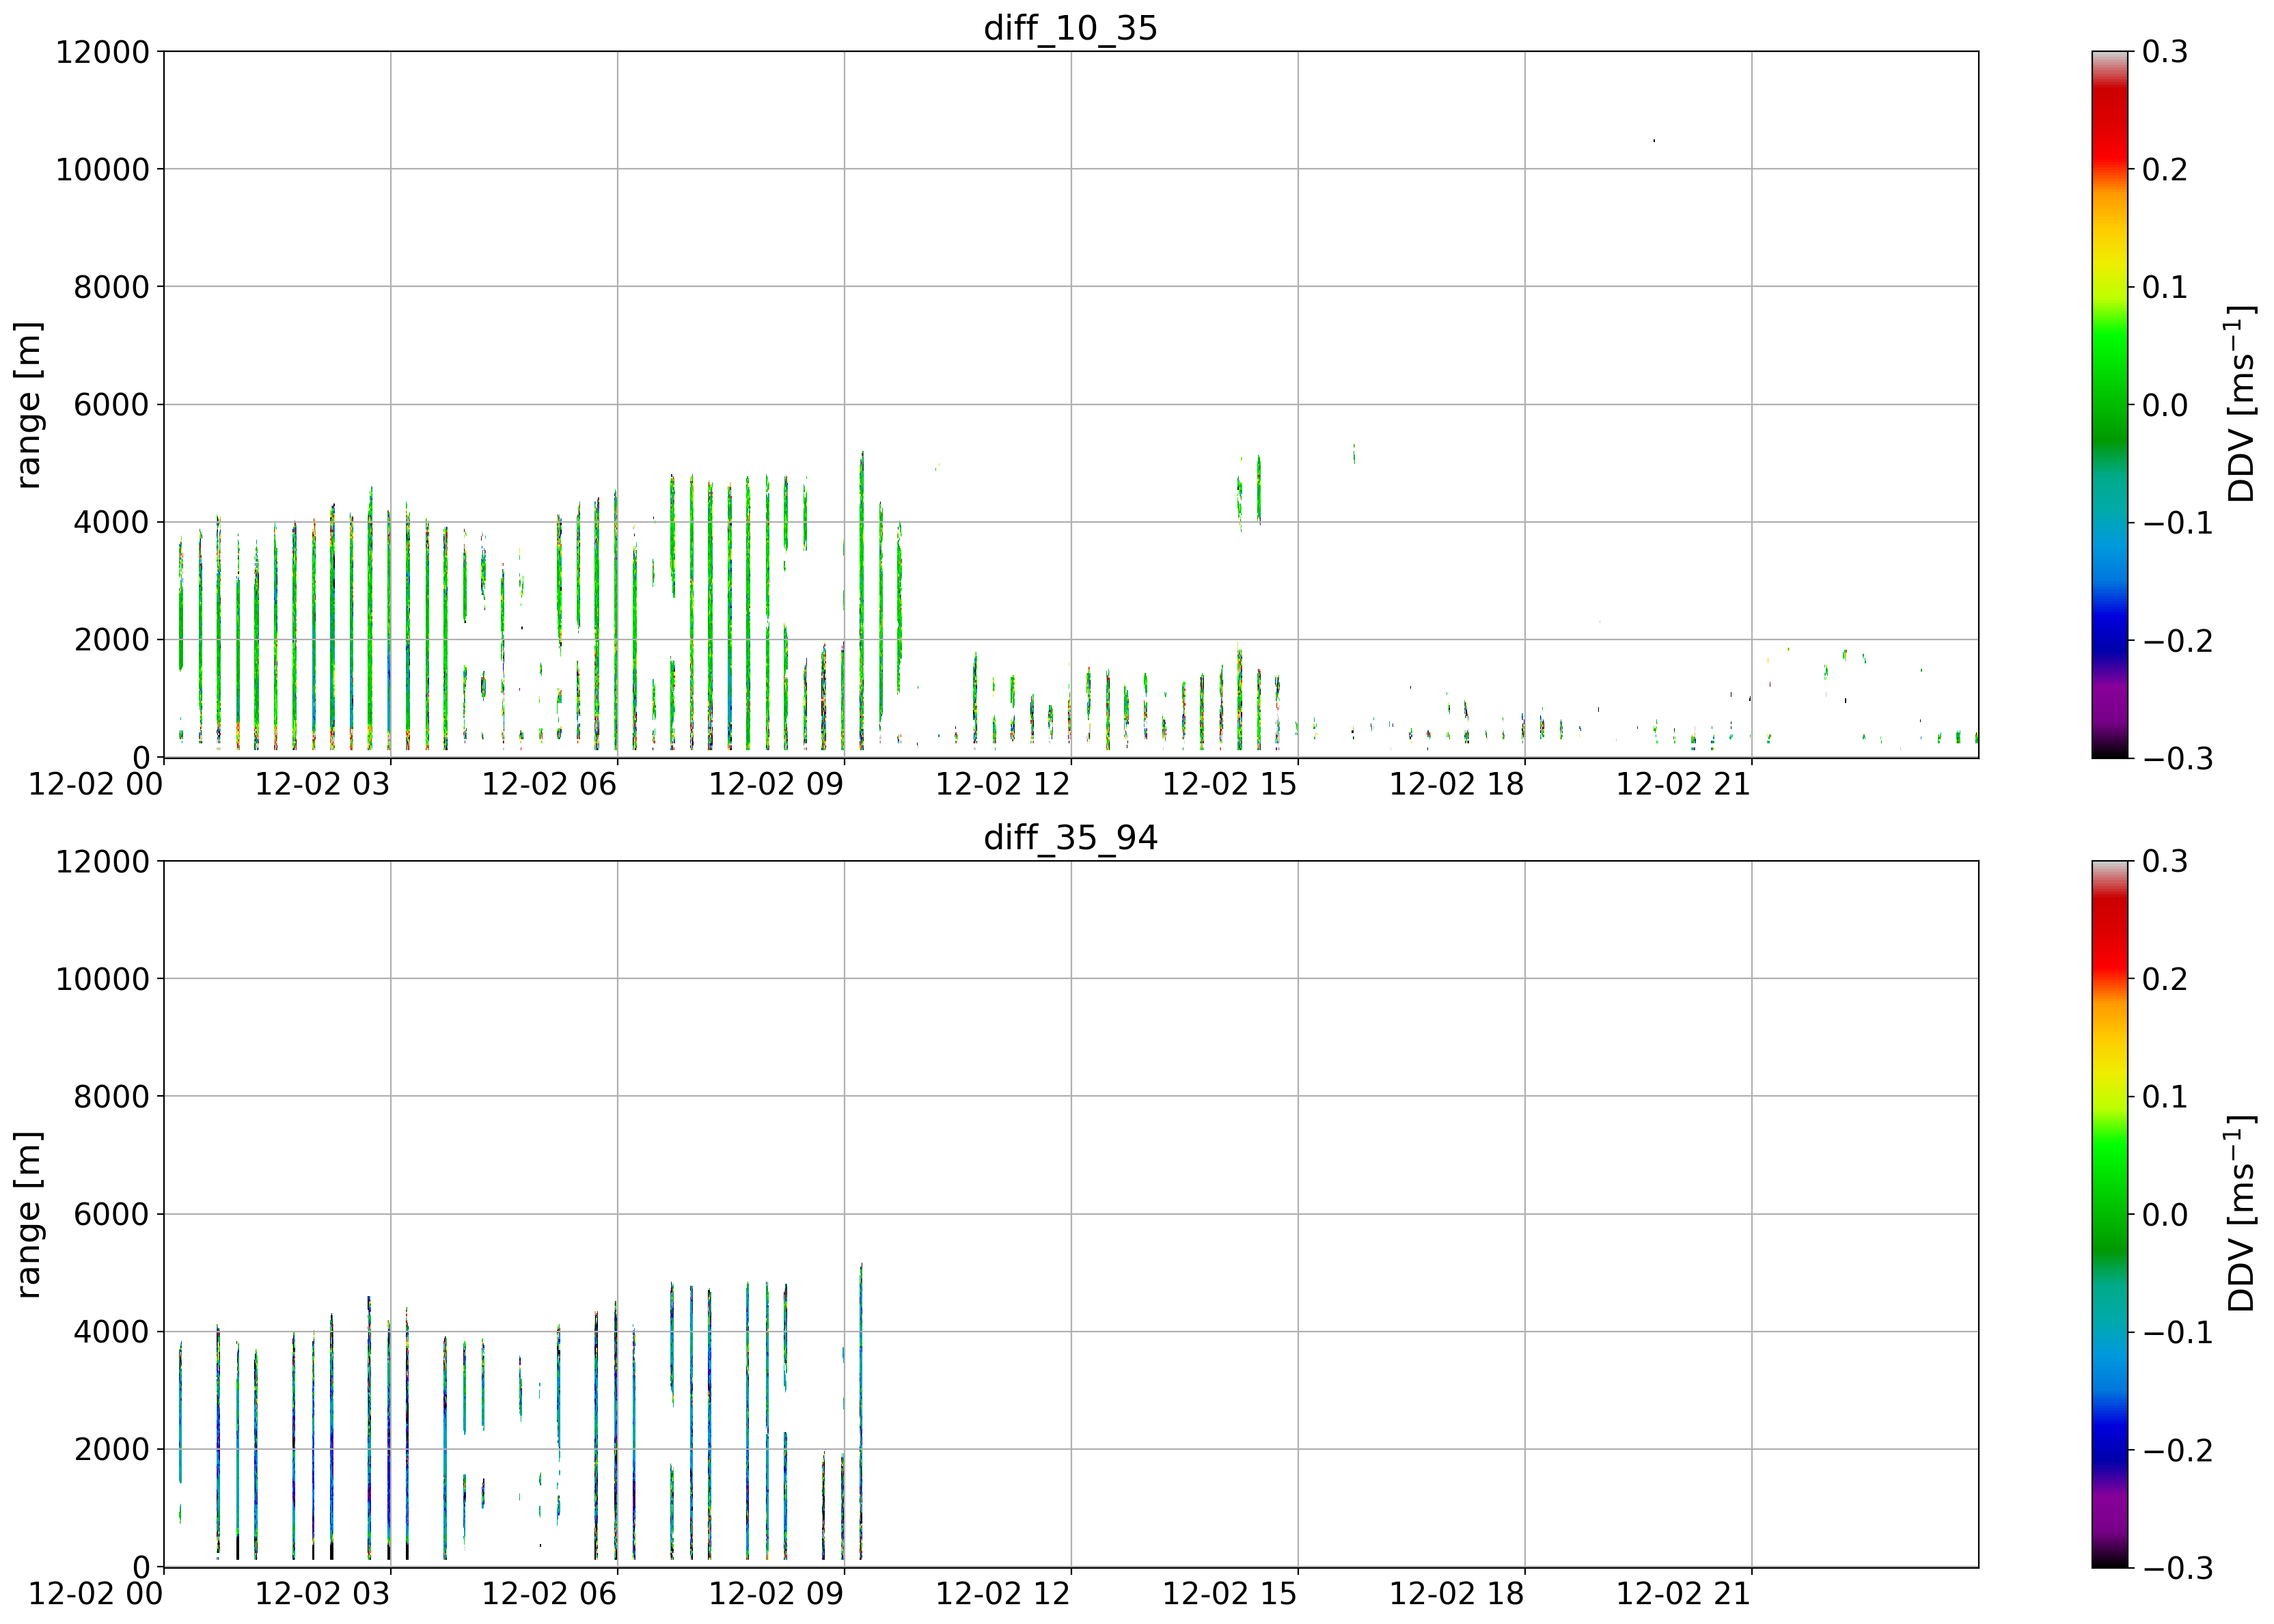Click the 4000 y-tick on diff_10_35 plot
Viewport: 2274px width, 1624px height.
point(111,522)
